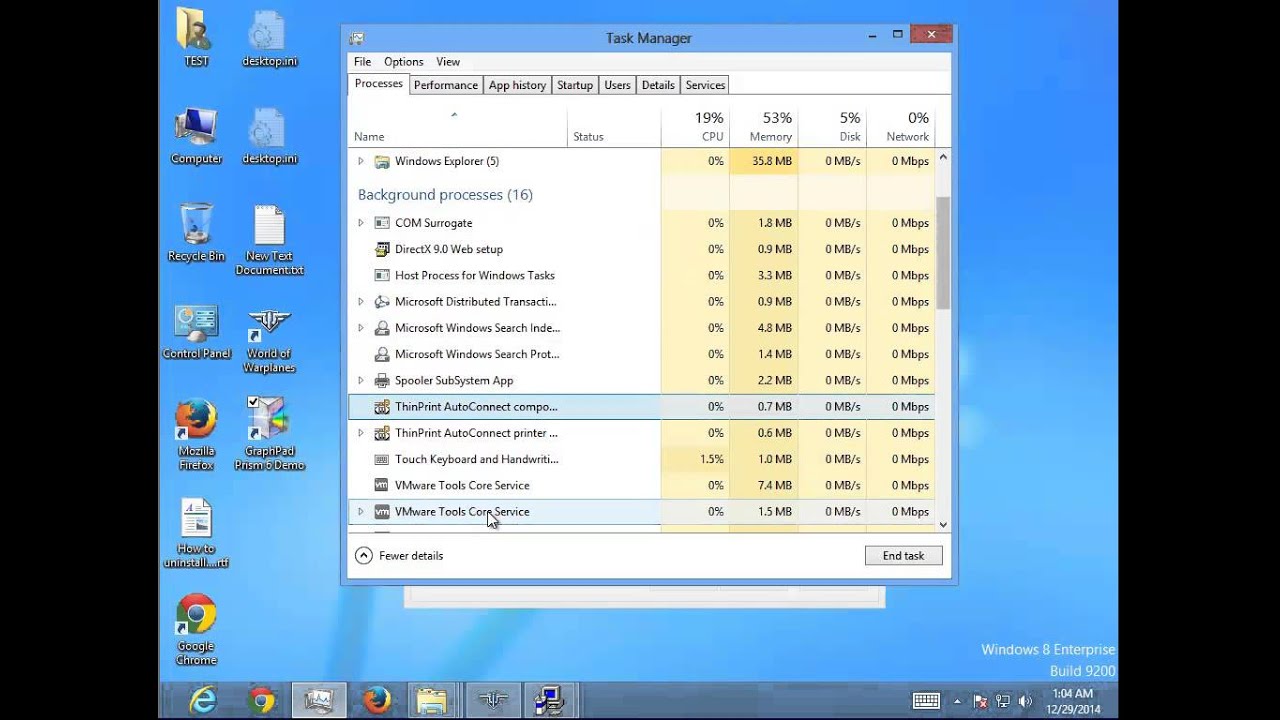Image resolution: width=1280 pixels, height=720 pixels.
Task: Click the Microsoft Windows Search Protocol icon
Action: point(381,354)
